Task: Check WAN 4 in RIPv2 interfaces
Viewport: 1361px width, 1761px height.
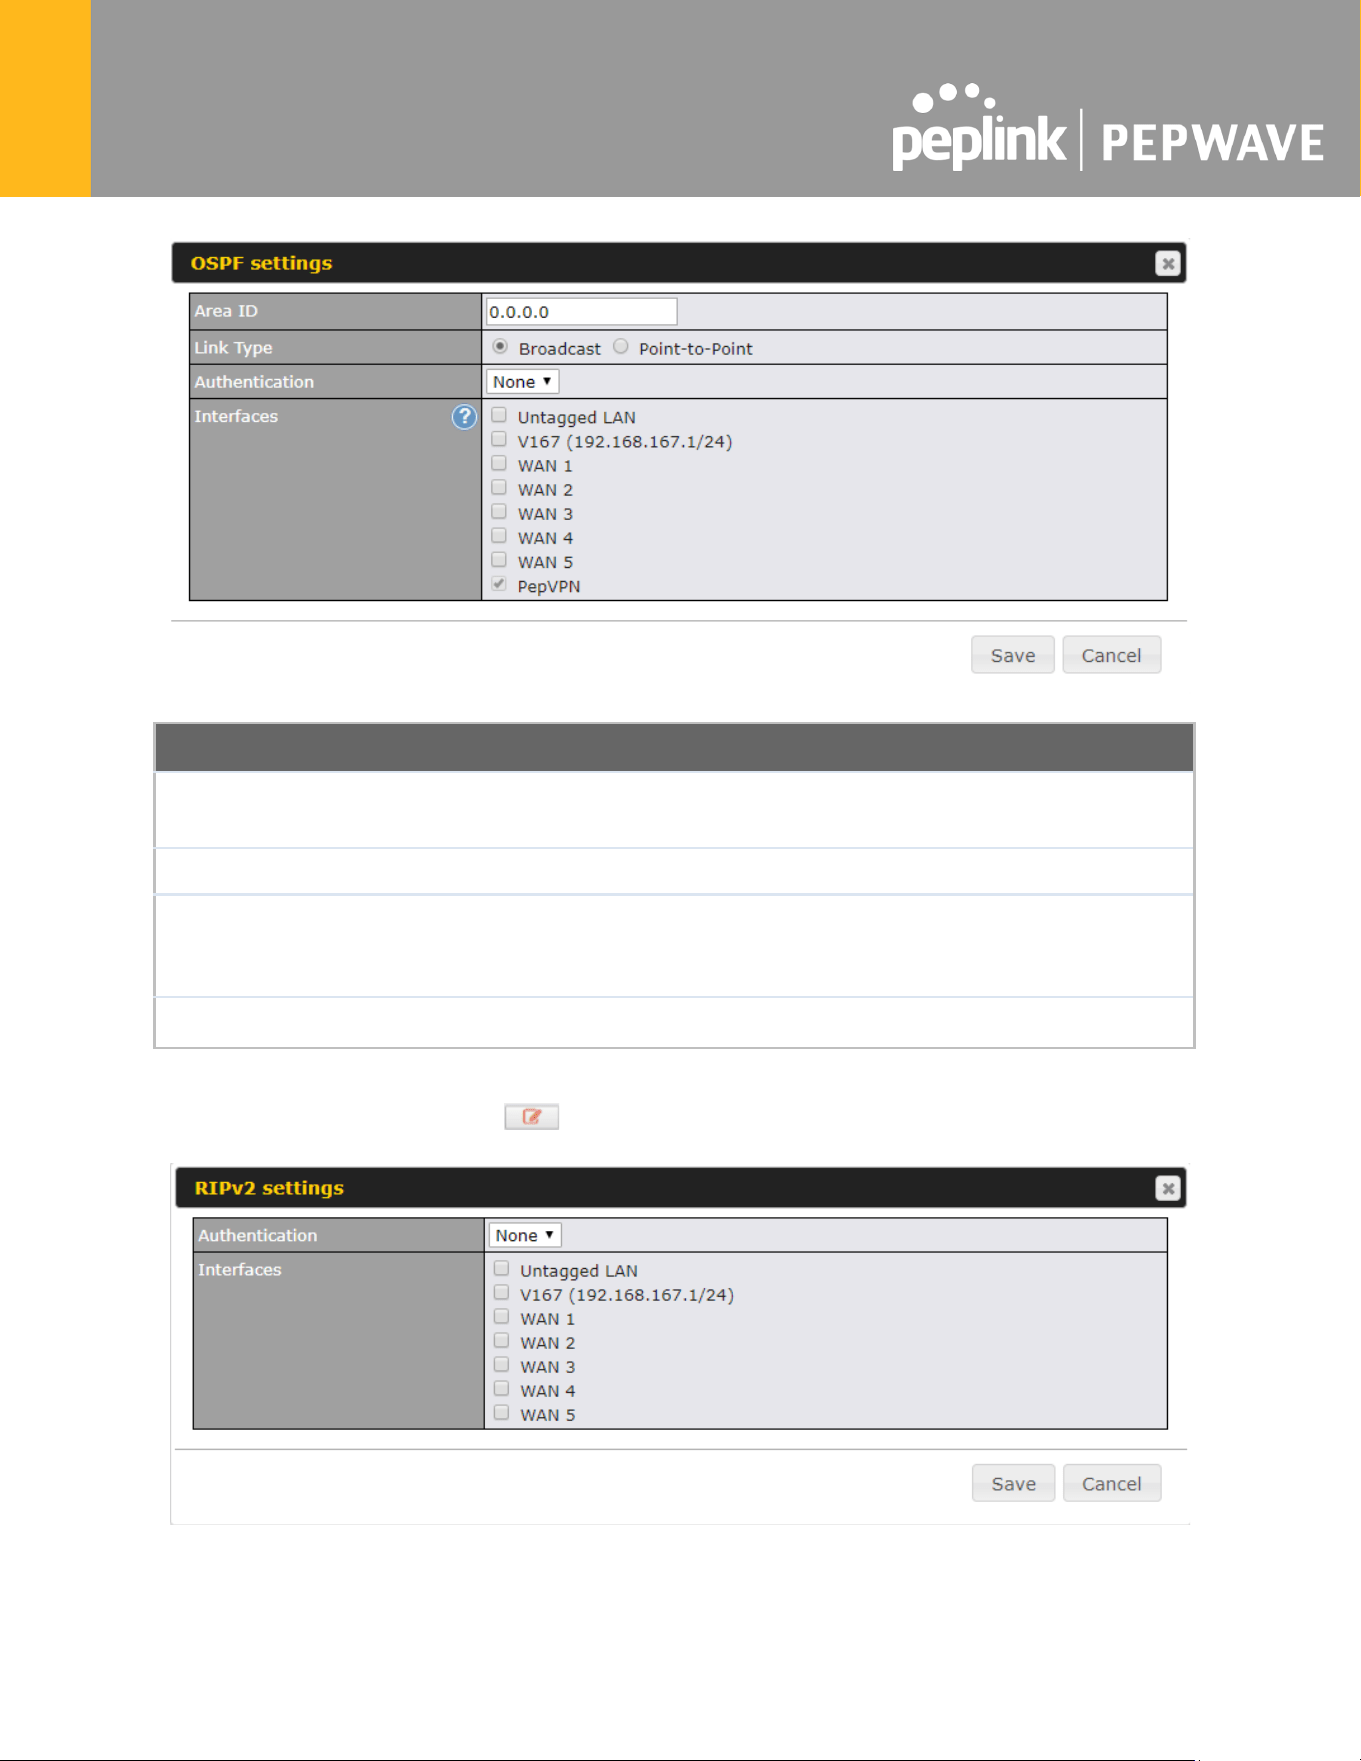Action: [502, 1388]
